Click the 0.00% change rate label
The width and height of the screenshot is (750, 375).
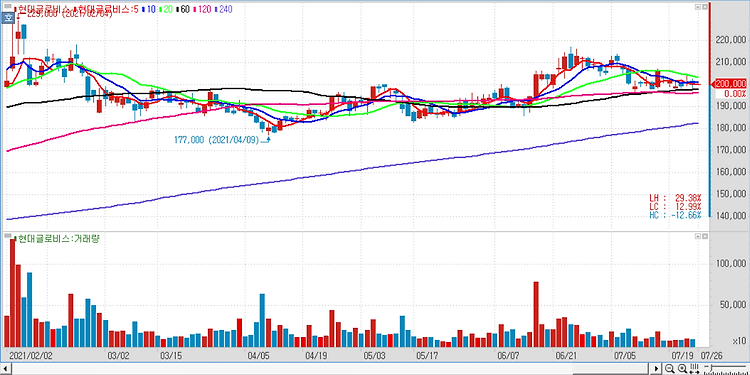[x=735, y=94]
